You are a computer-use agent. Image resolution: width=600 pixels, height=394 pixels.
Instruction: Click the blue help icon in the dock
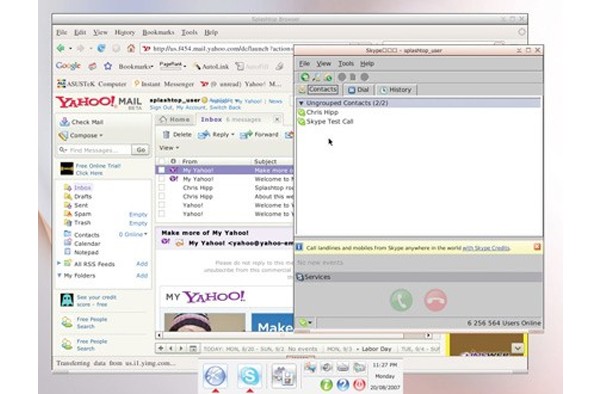click(343, 384)
